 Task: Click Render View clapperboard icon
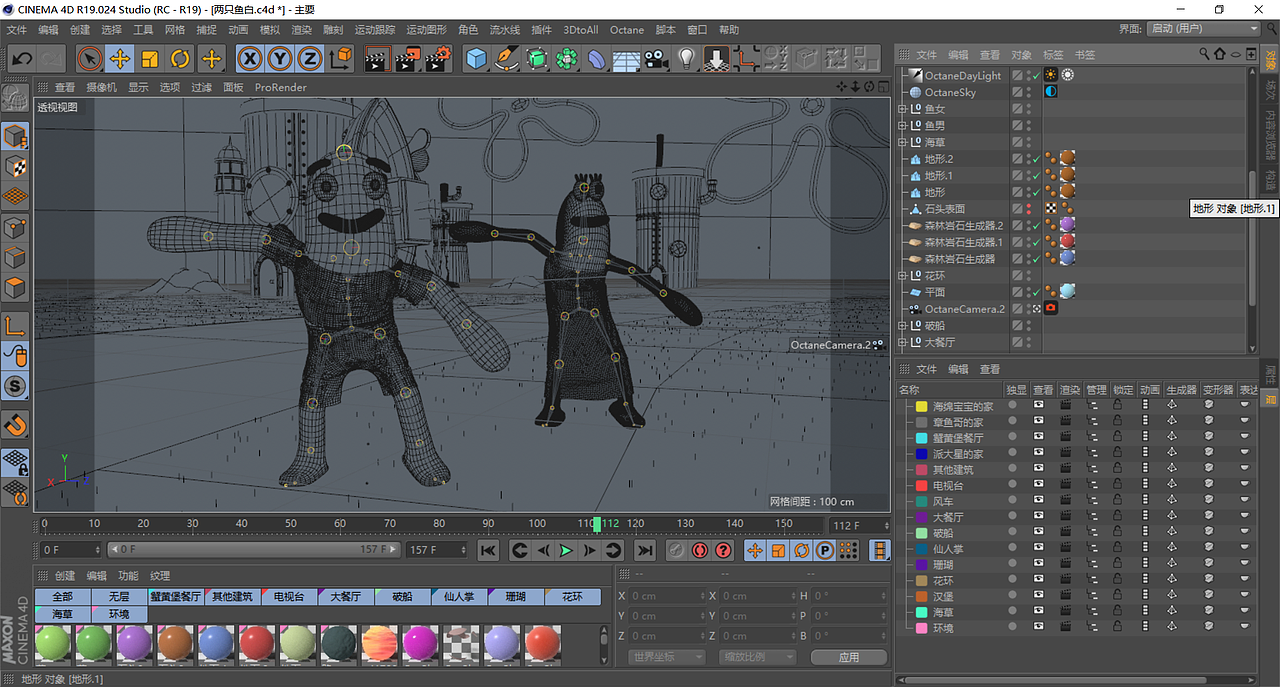tap(377, 59)
